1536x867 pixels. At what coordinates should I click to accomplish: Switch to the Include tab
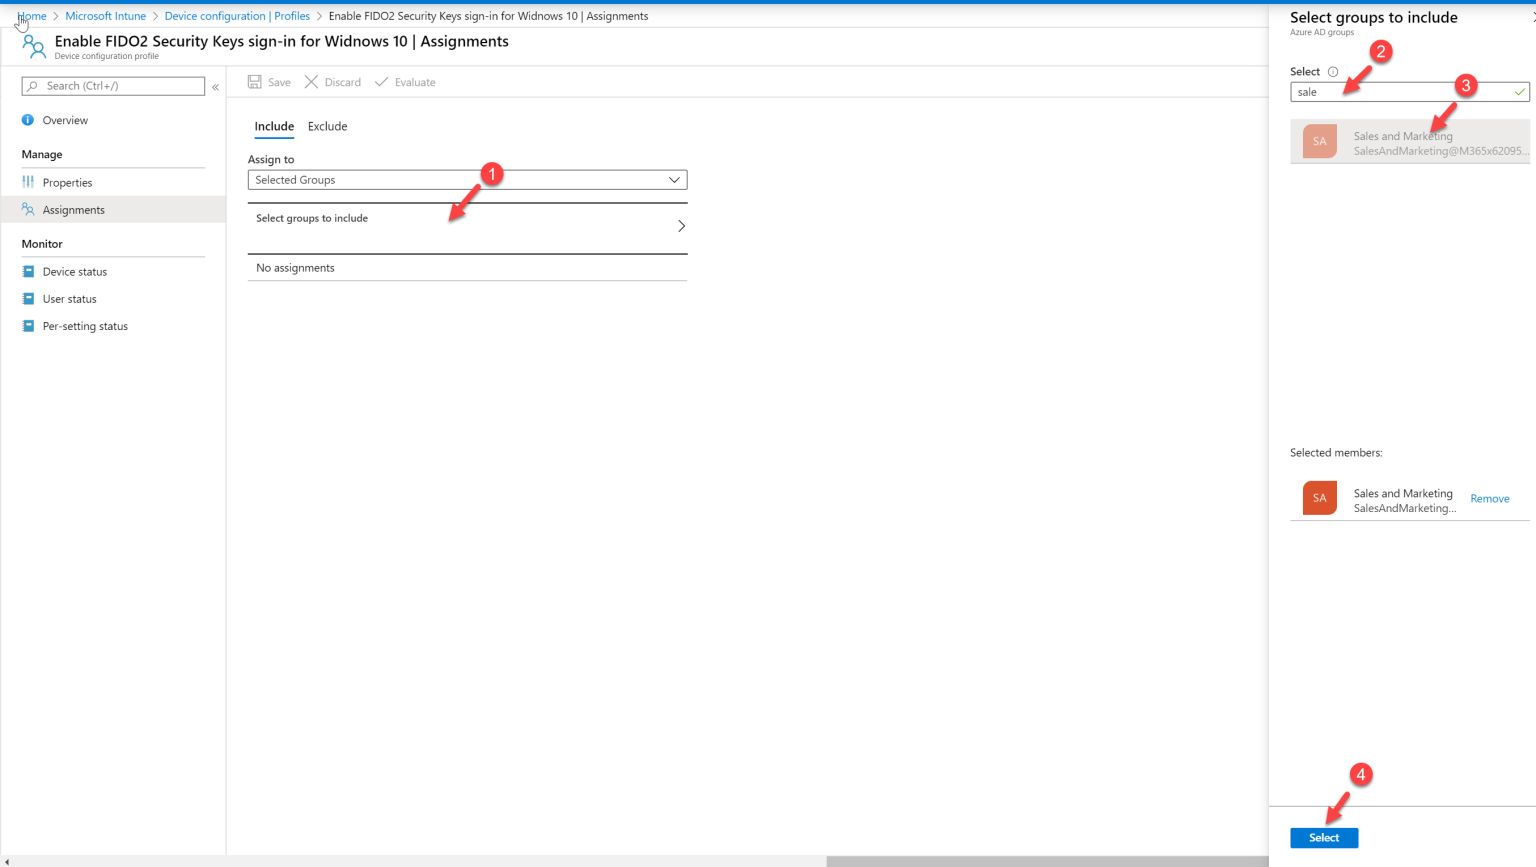pos(274,126)
